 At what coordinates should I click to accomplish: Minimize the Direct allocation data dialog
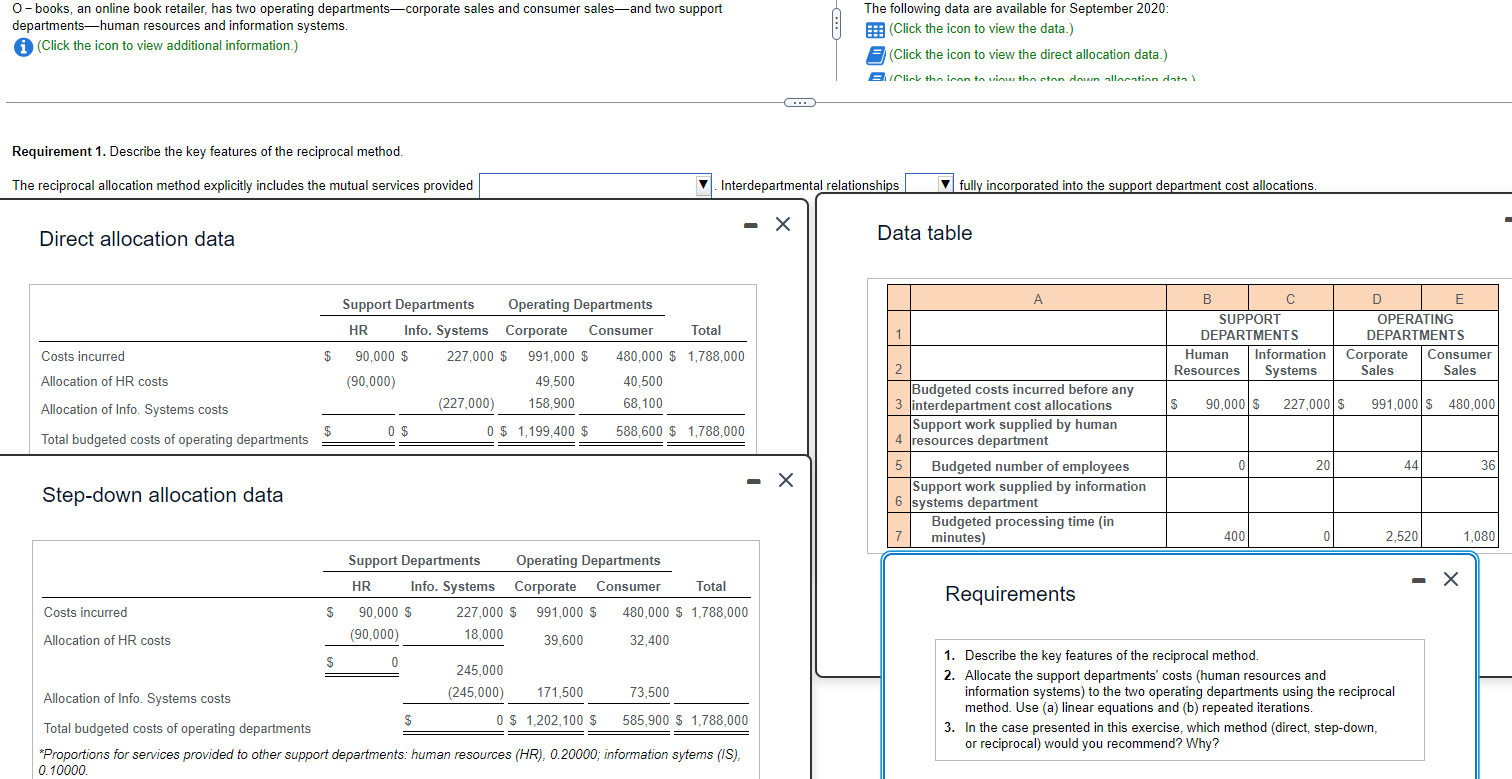point(750,226)
